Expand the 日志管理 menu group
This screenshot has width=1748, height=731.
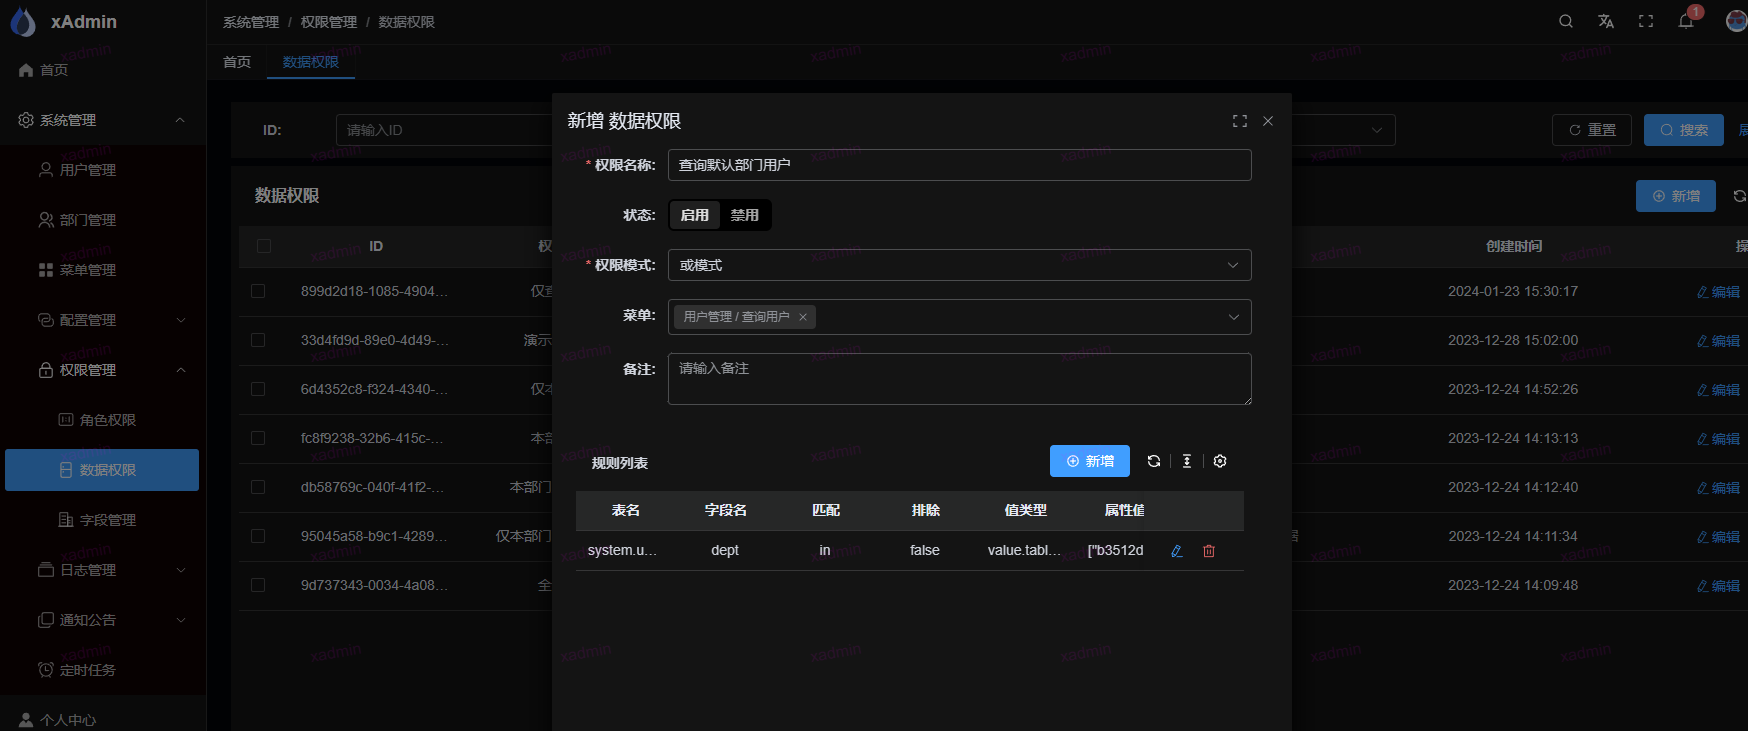click(103, 570)
